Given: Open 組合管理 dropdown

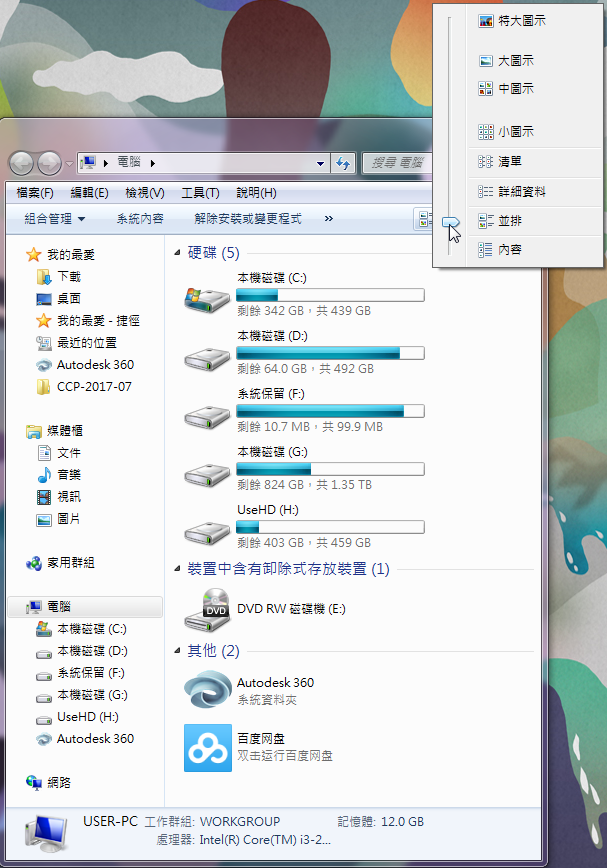Looking at the screenshot, I should click(55, 219).
